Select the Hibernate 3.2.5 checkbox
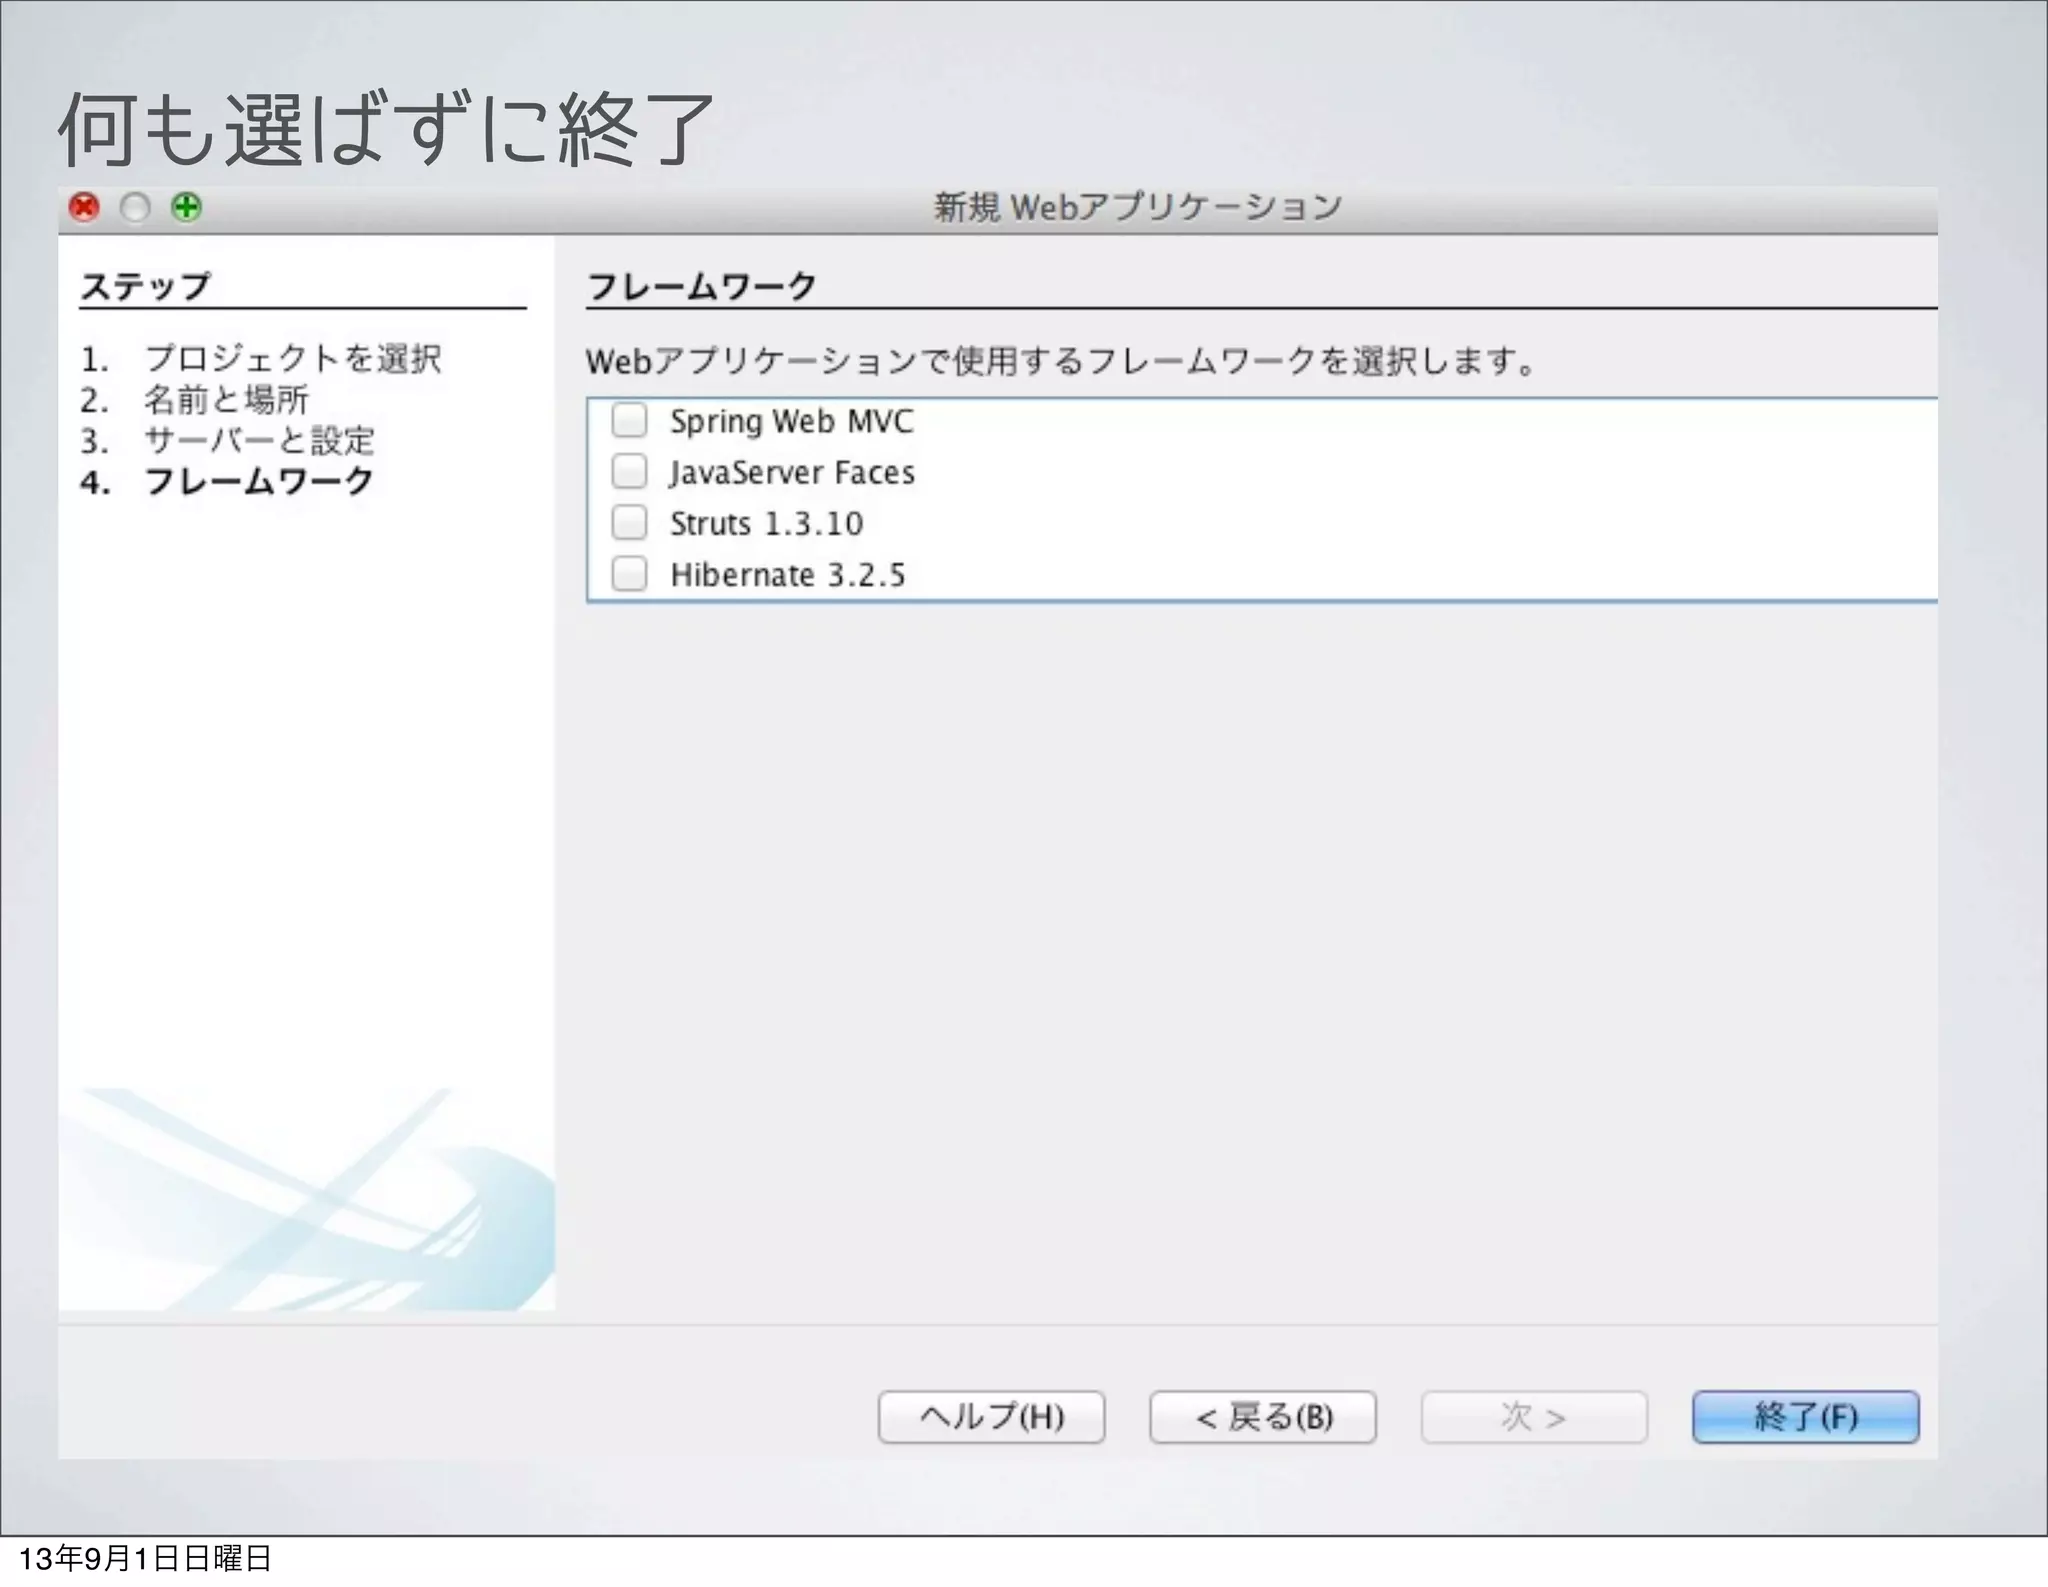This screenshot has height=1587, width=2048. (629, 574)
